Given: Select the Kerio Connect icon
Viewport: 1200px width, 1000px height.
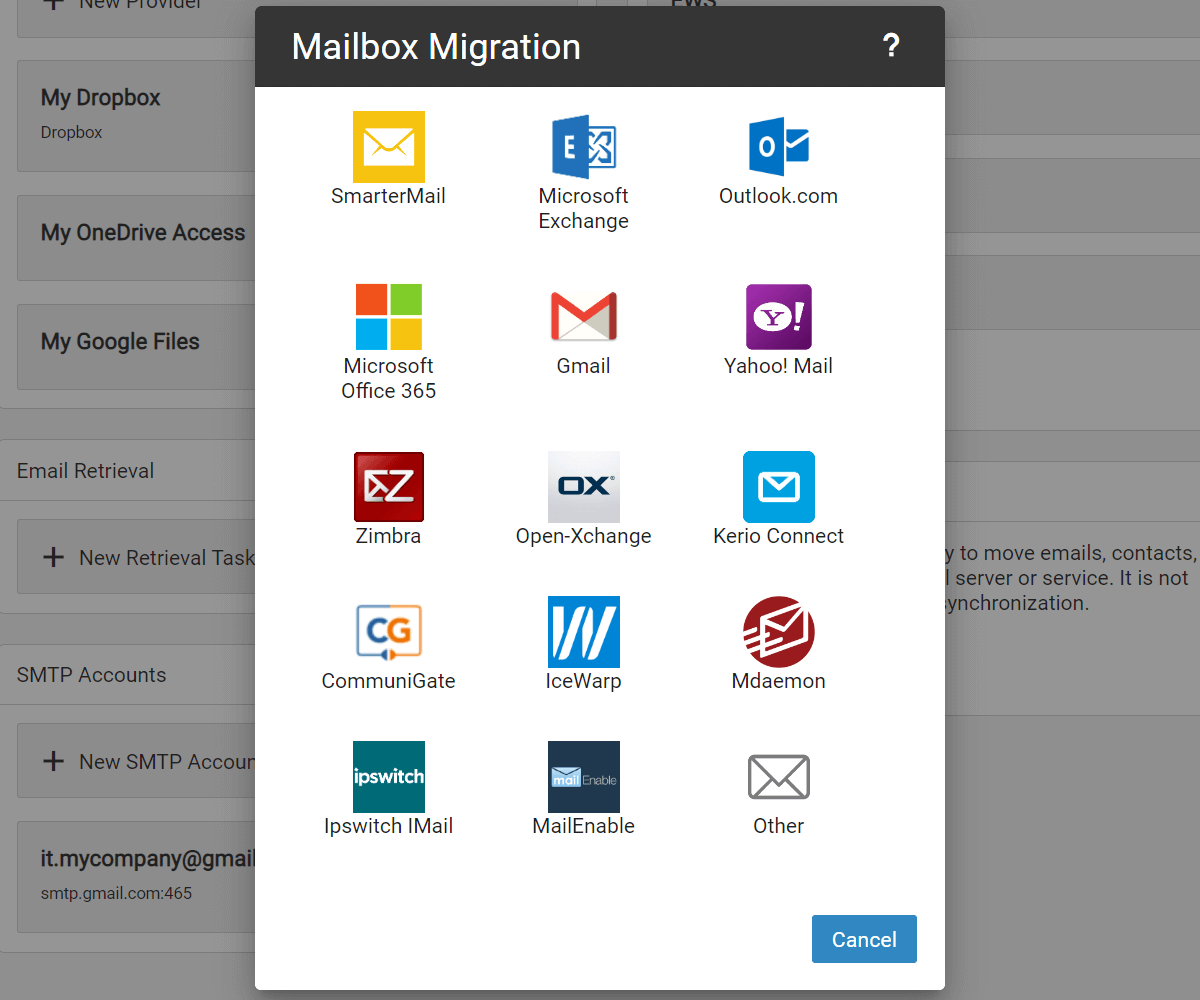Looking at the screenshot, I should coord(779,487).
